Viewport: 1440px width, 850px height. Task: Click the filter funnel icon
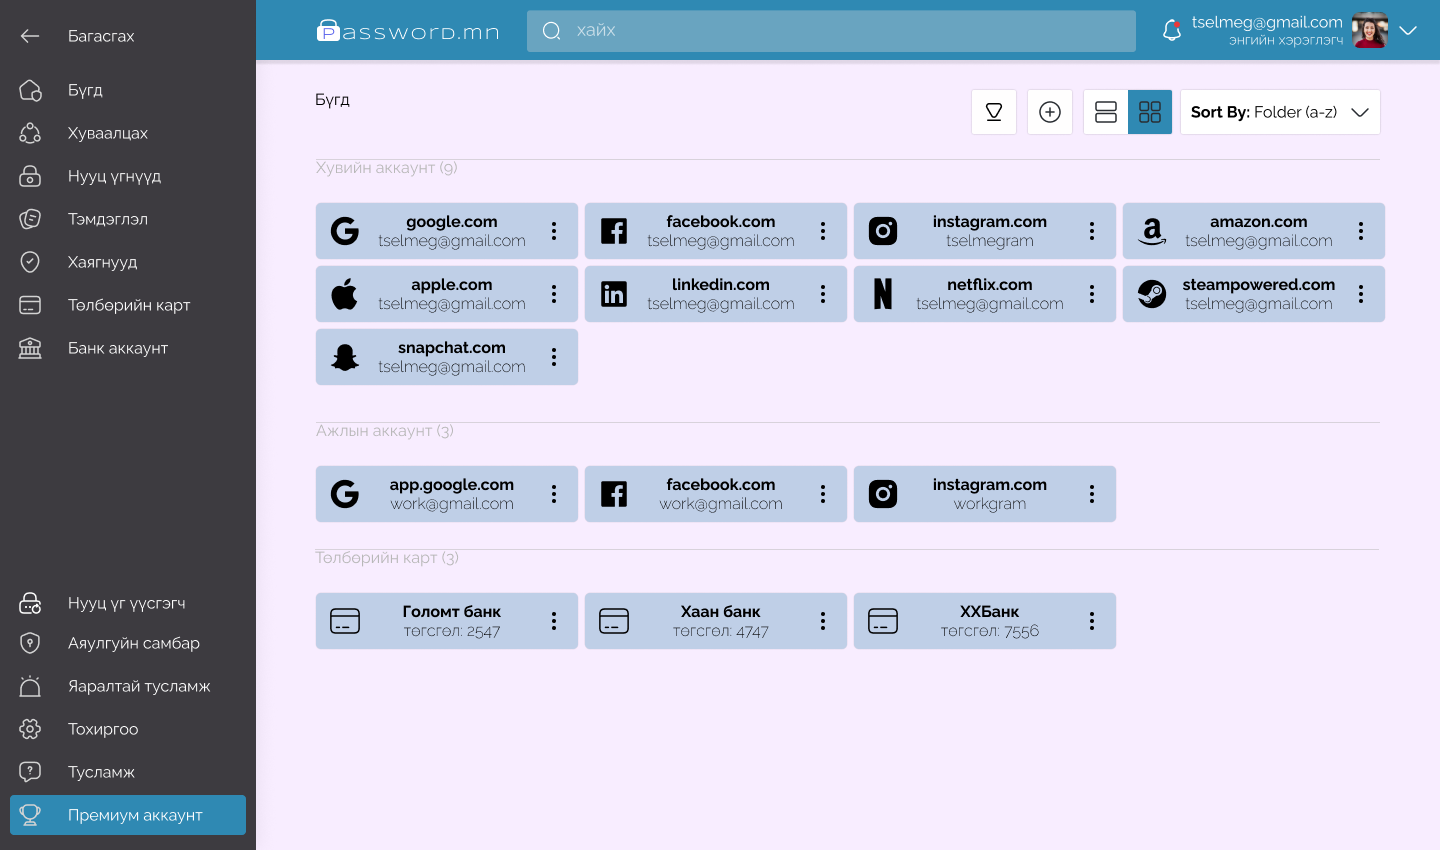(x=993, y=112)
